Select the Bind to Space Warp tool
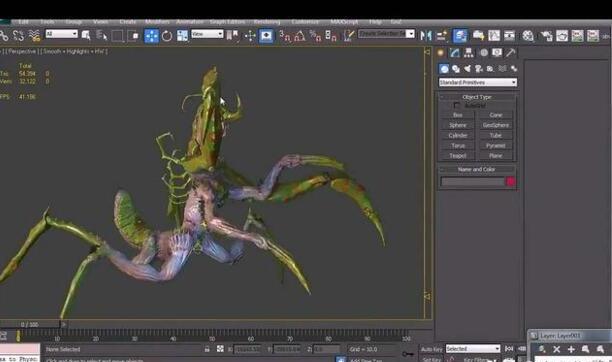The height and width of the screenshot is (362, 612). (x=35, y=36)
